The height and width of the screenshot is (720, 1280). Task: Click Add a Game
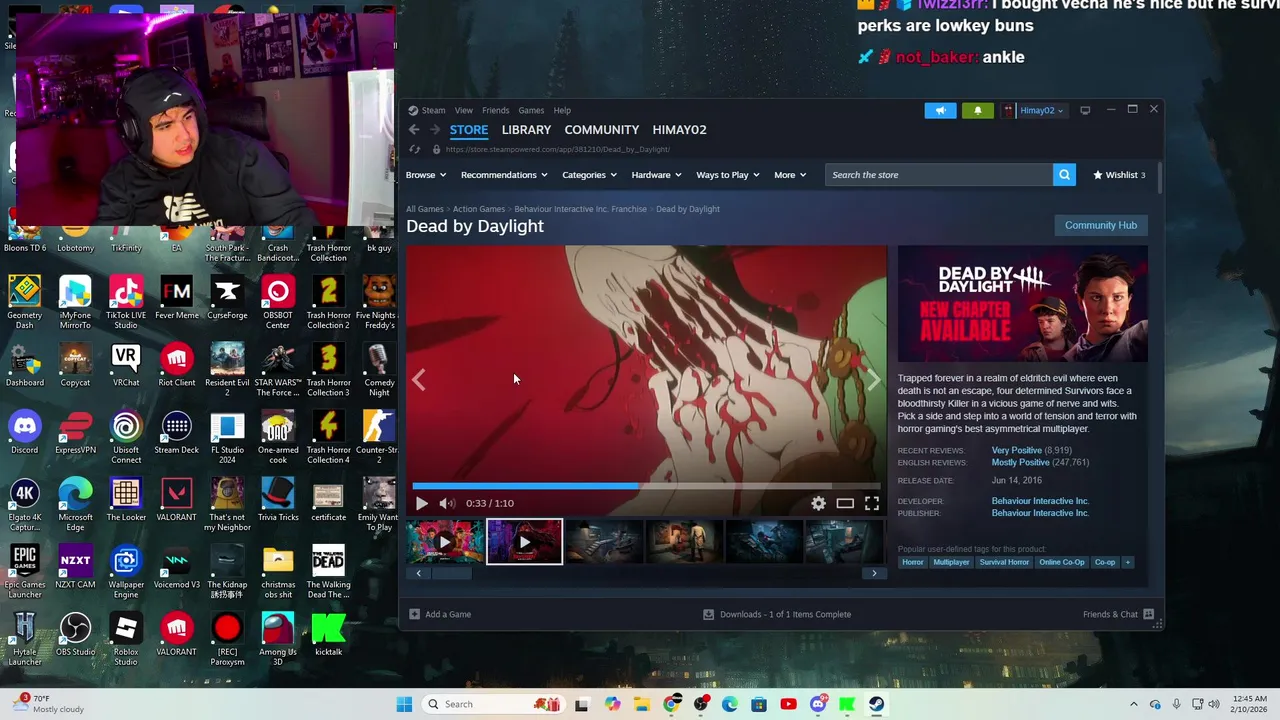[440, 614]
